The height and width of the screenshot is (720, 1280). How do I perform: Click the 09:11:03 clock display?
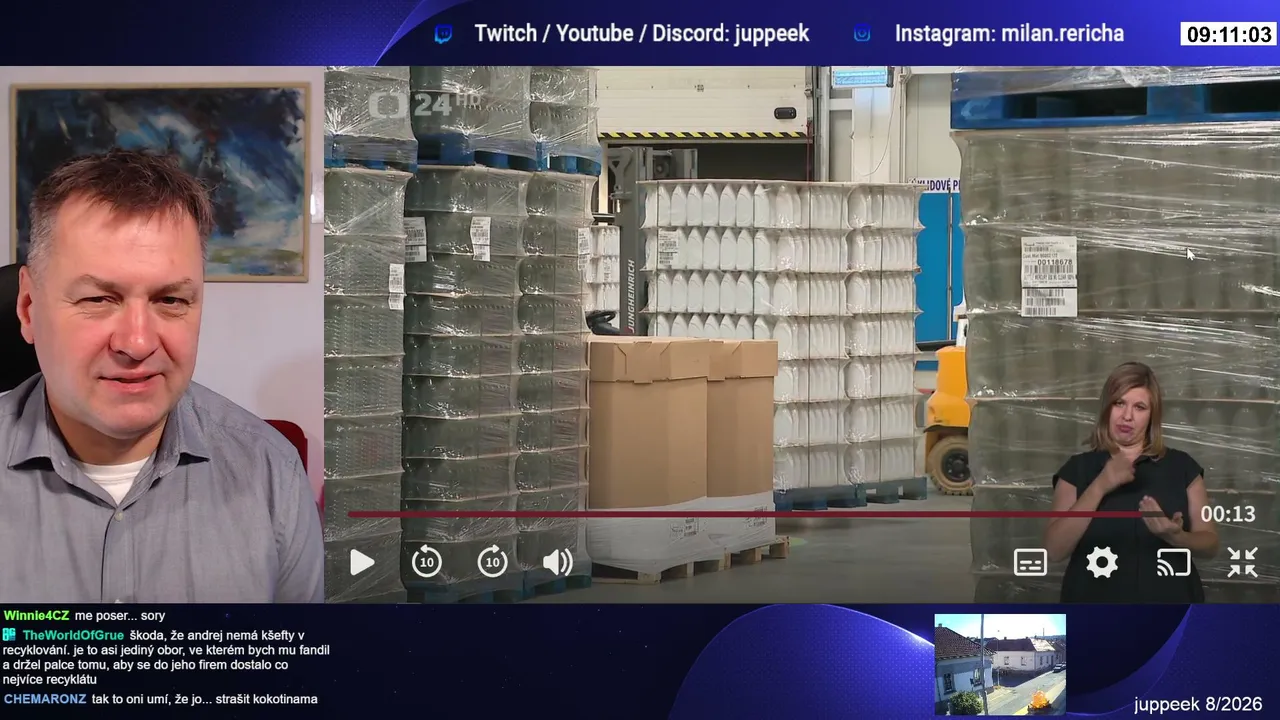(x=1230, y=35)
